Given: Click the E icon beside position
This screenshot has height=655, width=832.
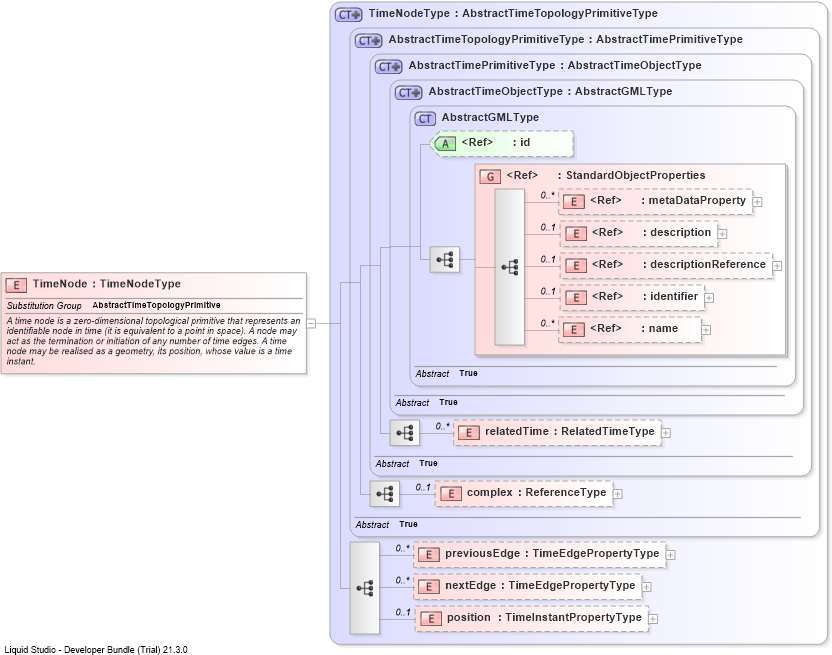Looking at the screenshot, I should [x=431, y=618].
